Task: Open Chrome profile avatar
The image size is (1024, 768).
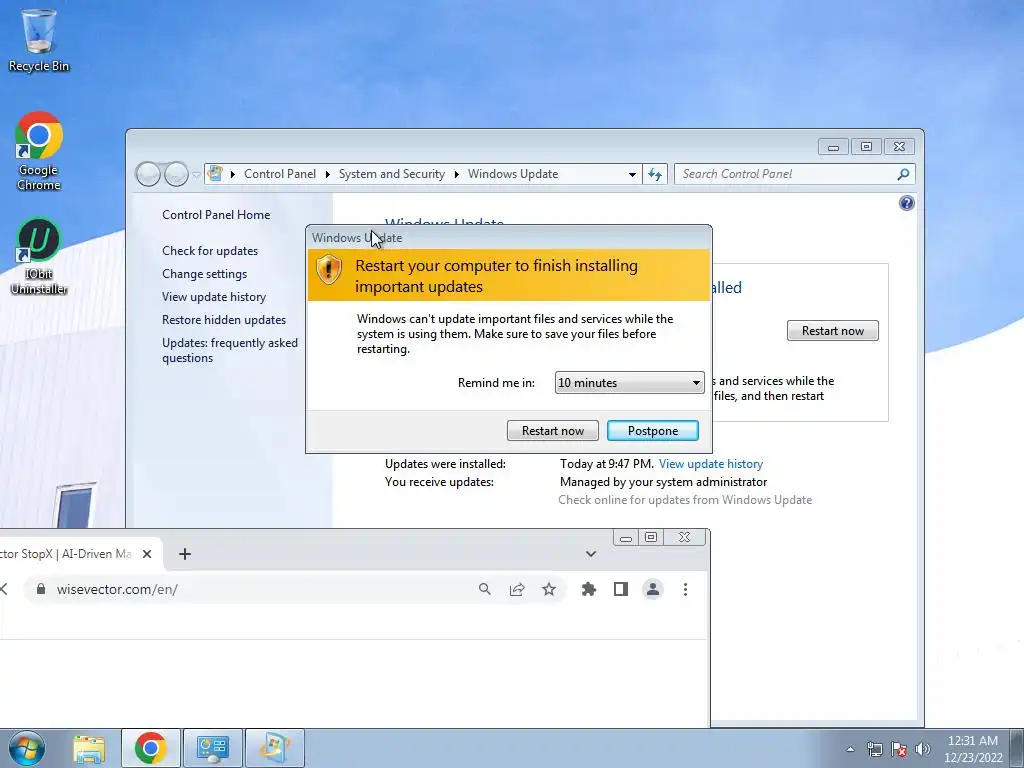Action: [x=652, y=589]
